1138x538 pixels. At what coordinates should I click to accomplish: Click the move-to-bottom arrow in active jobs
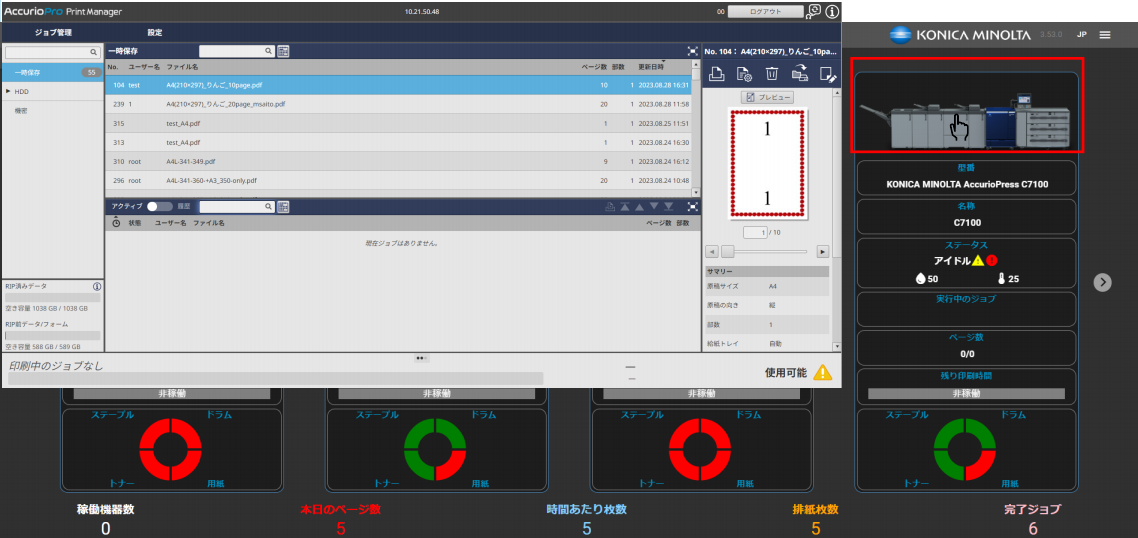pos(668,207)
